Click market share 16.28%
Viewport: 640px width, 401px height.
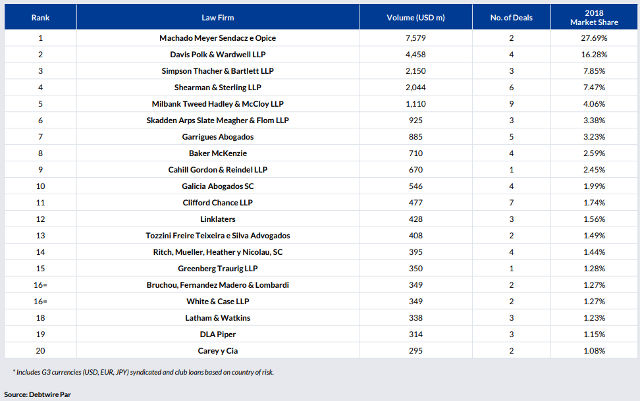(594, 54)
